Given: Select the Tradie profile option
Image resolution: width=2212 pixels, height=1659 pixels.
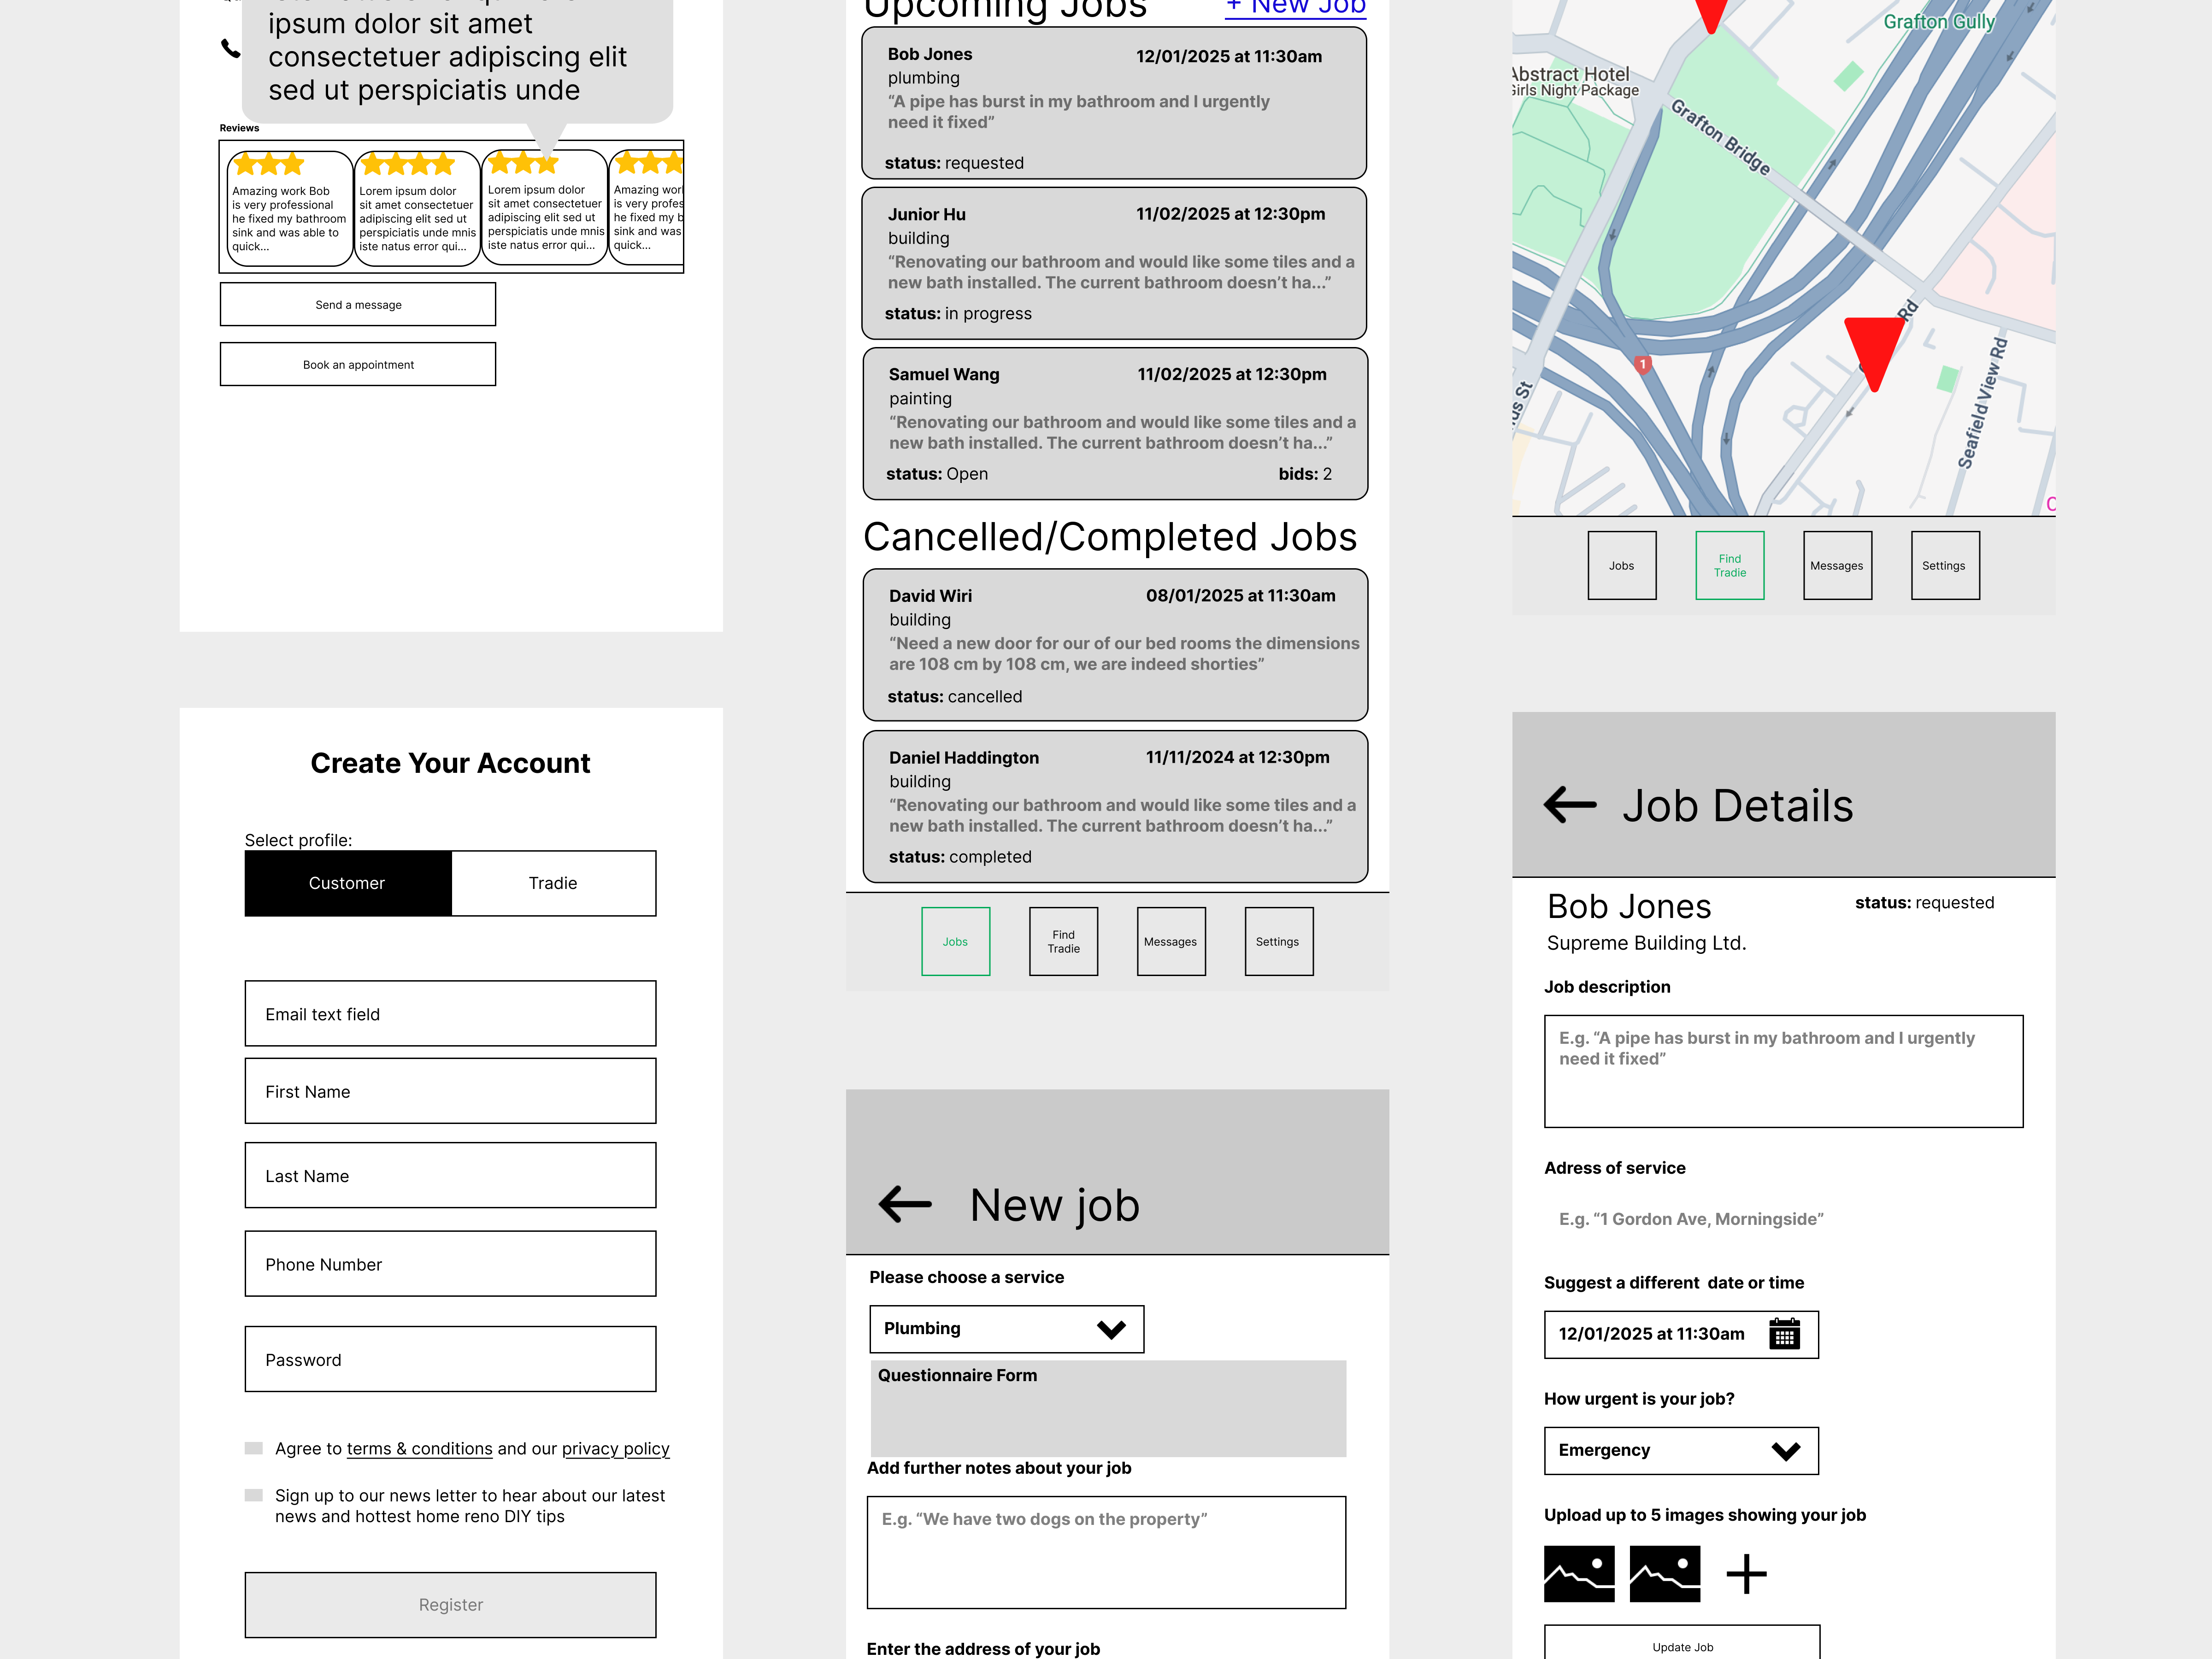Looking at the screenshot, I should (x=553, y=883).
